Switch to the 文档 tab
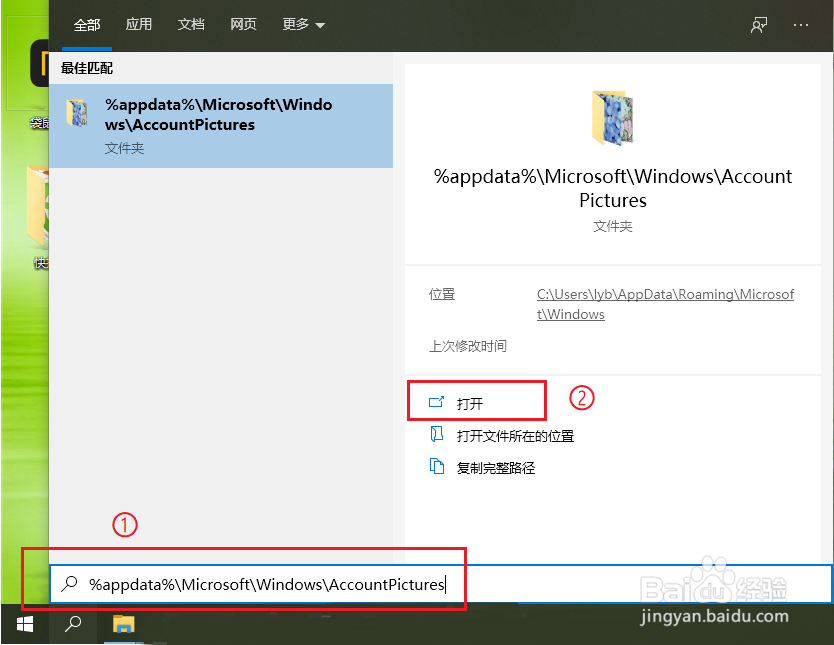The width and height of the screenshot is (834, 645). (191, 24)
